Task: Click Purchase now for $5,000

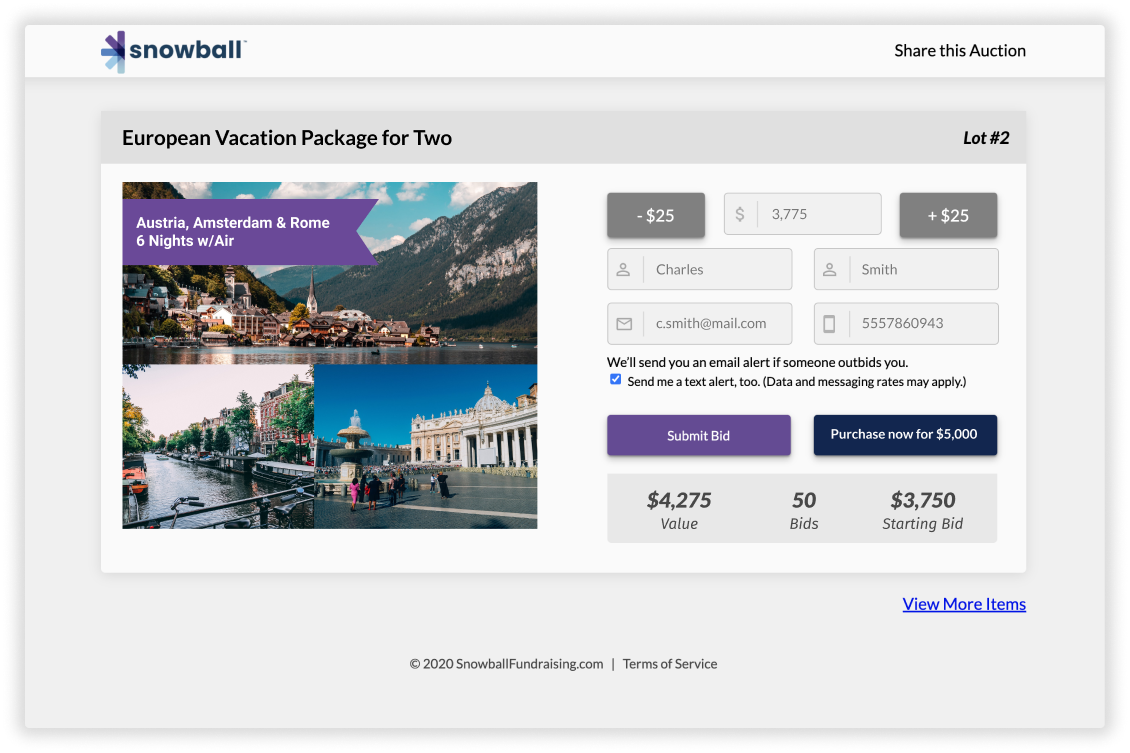Action: pos(905,435)
